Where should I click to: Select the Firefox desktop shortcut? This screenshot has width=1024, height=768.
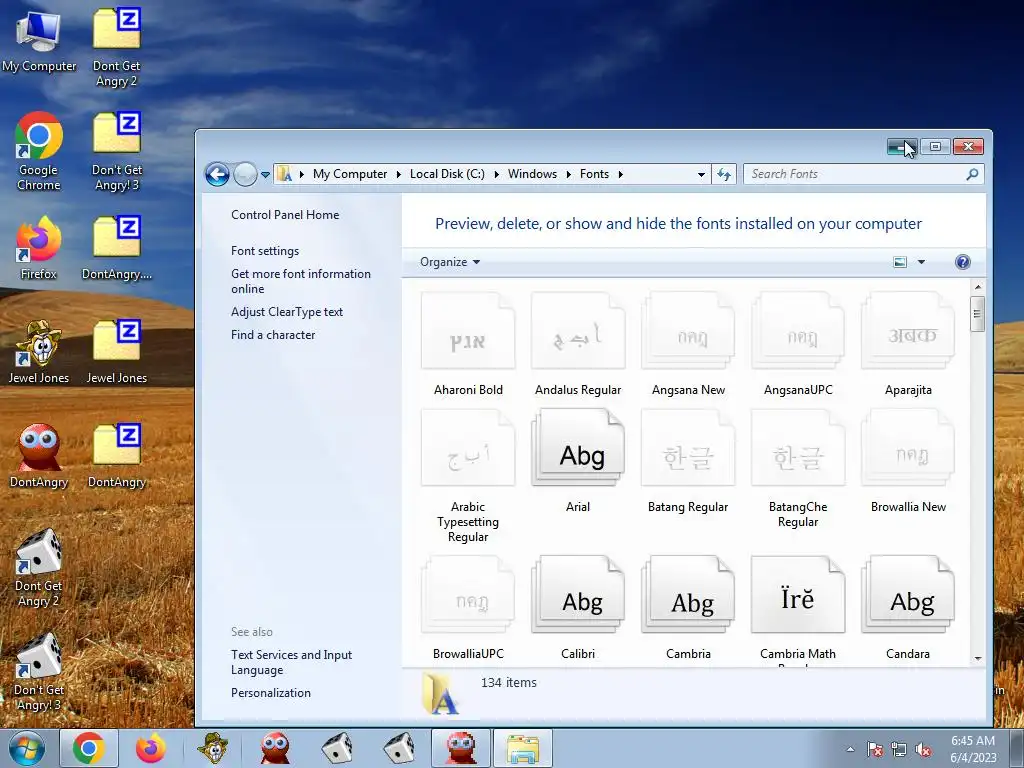[x=39, y=248]
